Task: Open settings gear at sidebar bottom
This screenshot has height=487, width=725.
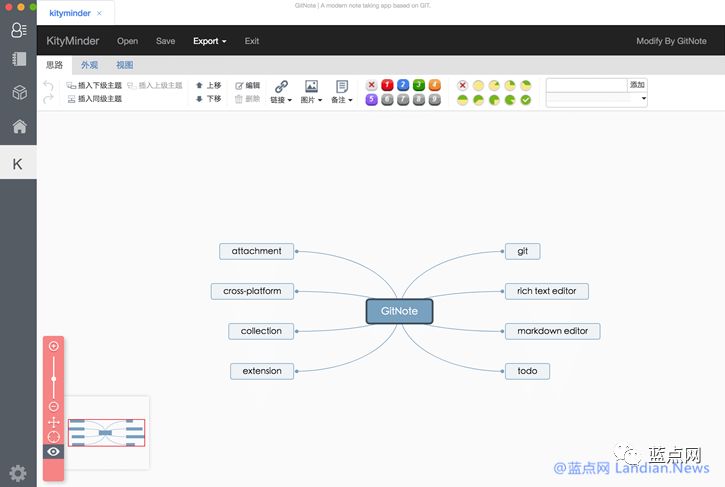Action: (x=18, y=473)
